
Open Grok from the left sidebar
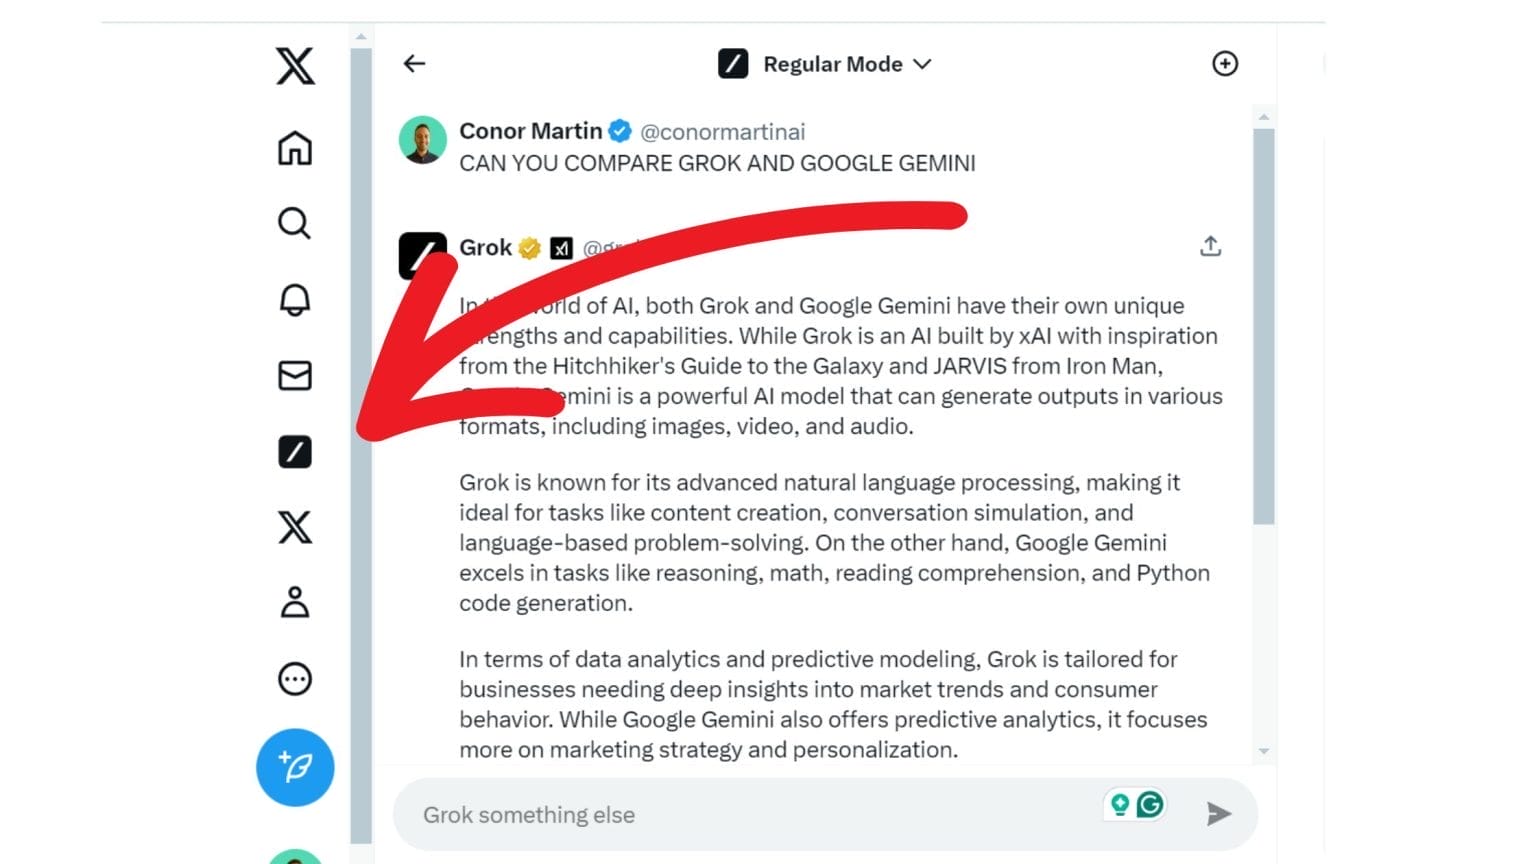click(x=294, y=452)
